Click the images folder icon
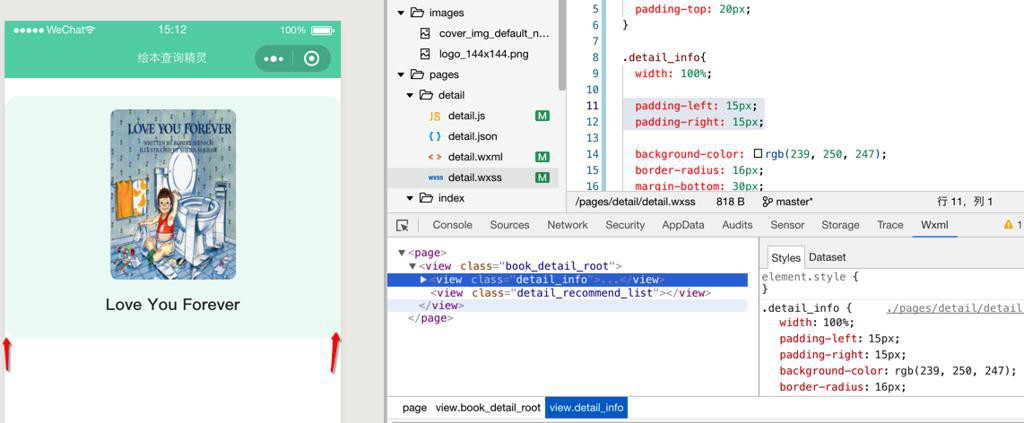The height and width of the screenshot is (423, 1024). click(417, 12)
